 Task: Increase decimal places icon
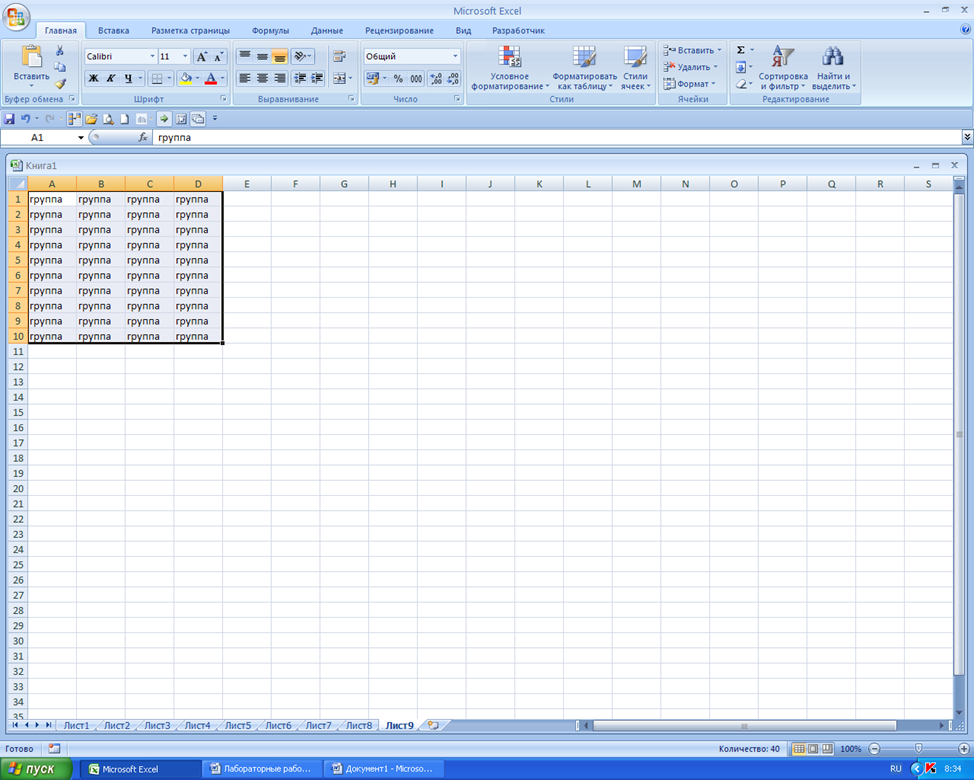pos(436,78)
